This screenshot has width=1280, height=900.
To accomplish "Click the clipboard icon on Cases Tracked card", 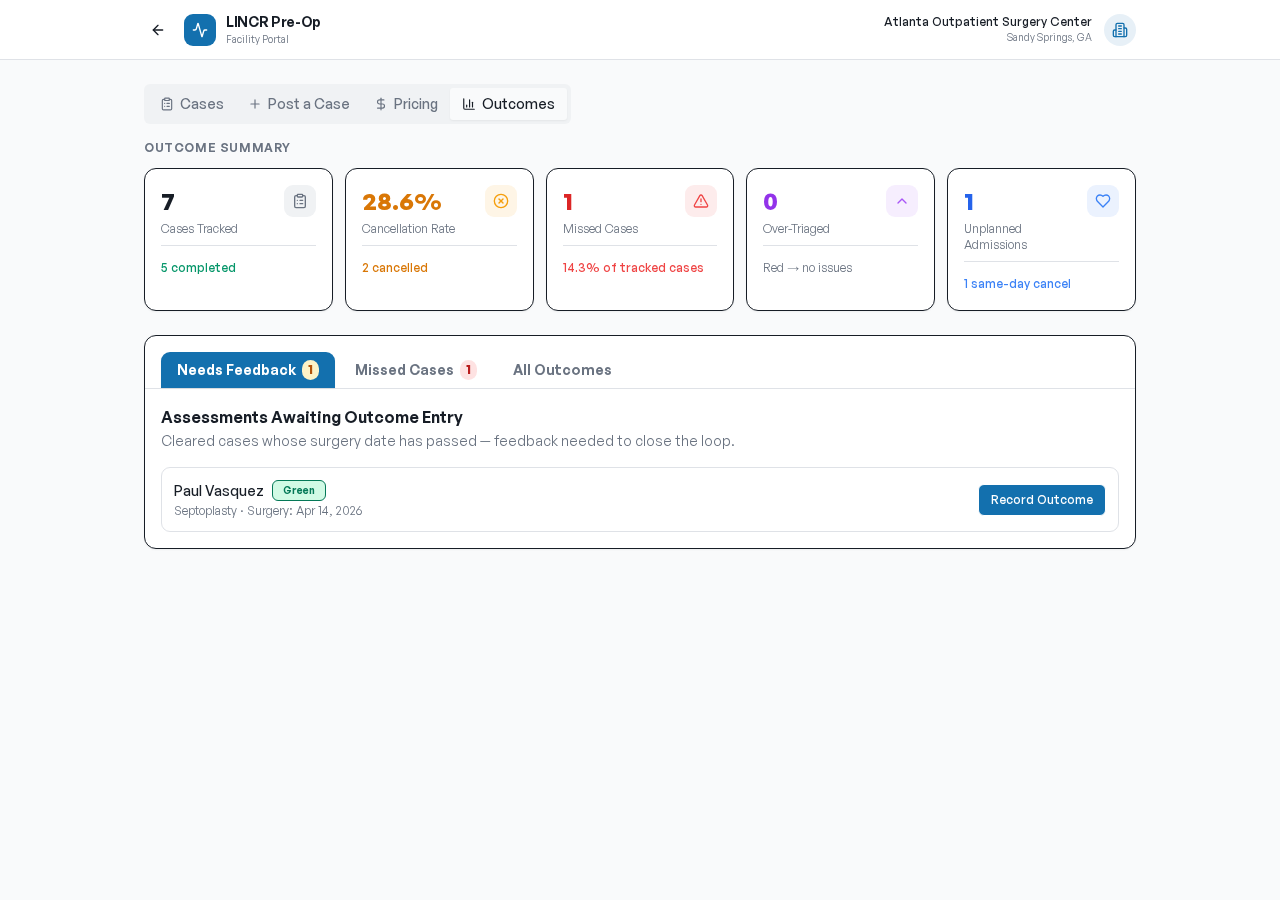I will click(x=300, y=201).
